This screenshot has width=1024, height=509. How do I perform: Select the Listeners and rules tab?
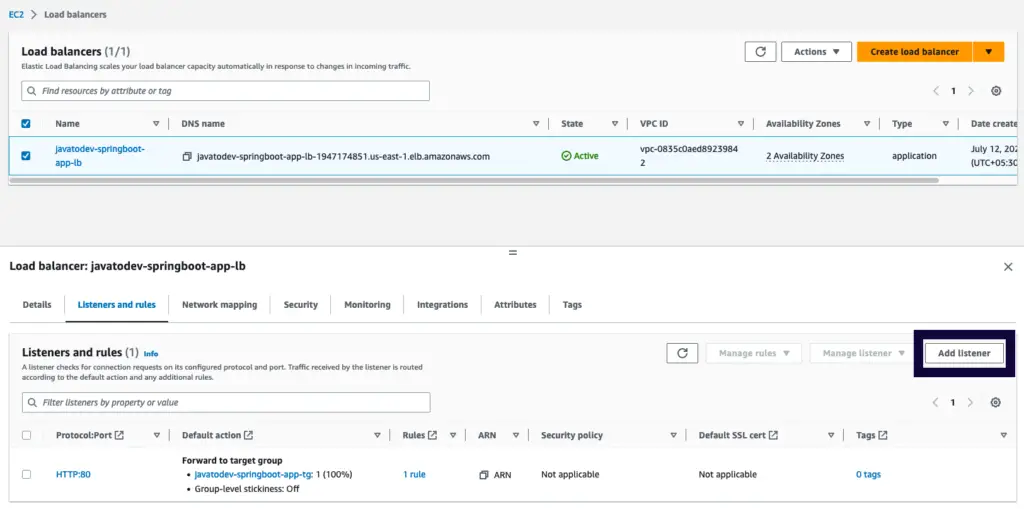coord(116,304)
